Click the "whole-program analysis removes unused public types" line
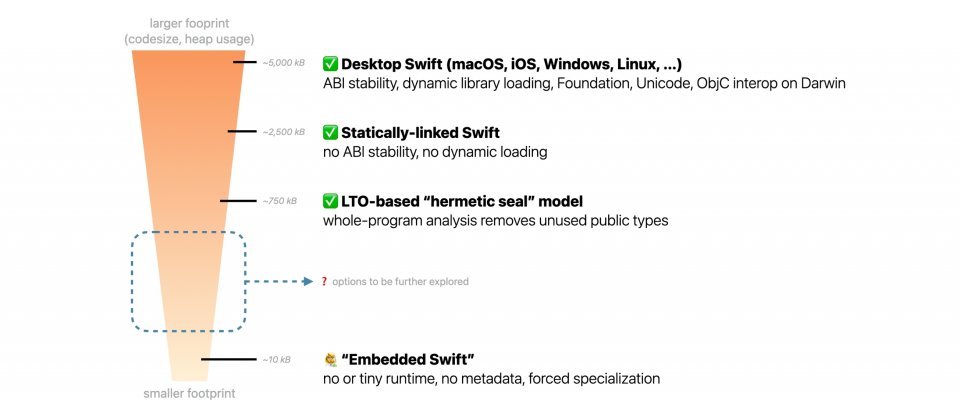This screenshot has height=420, width=960. (497, 220)
